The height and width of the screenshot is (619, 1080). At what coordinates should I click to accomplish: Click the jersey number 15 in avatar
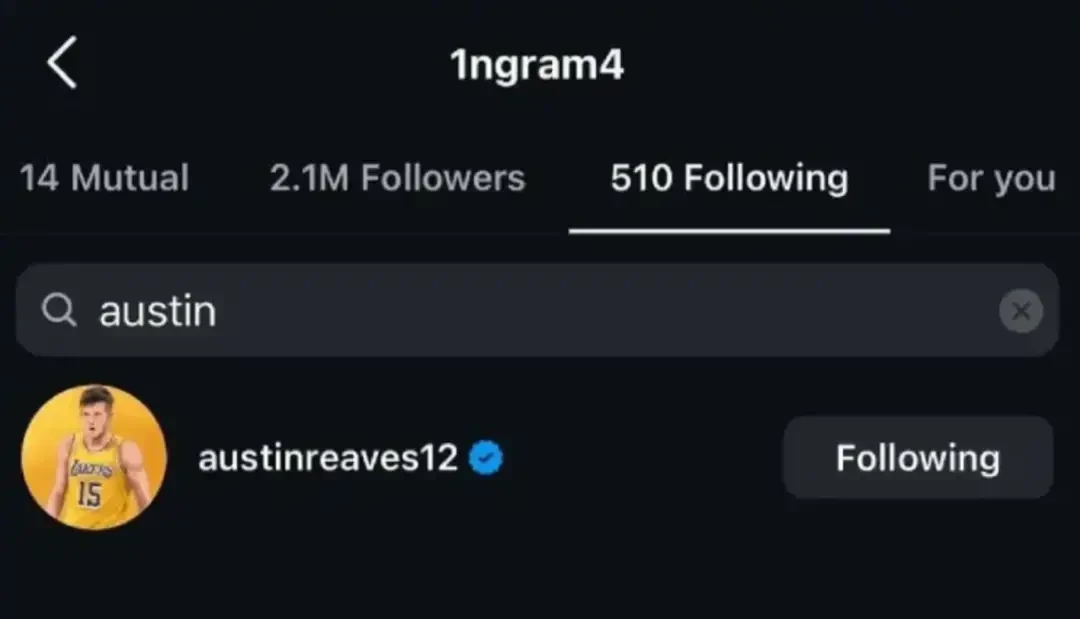(x=90, y=494)
